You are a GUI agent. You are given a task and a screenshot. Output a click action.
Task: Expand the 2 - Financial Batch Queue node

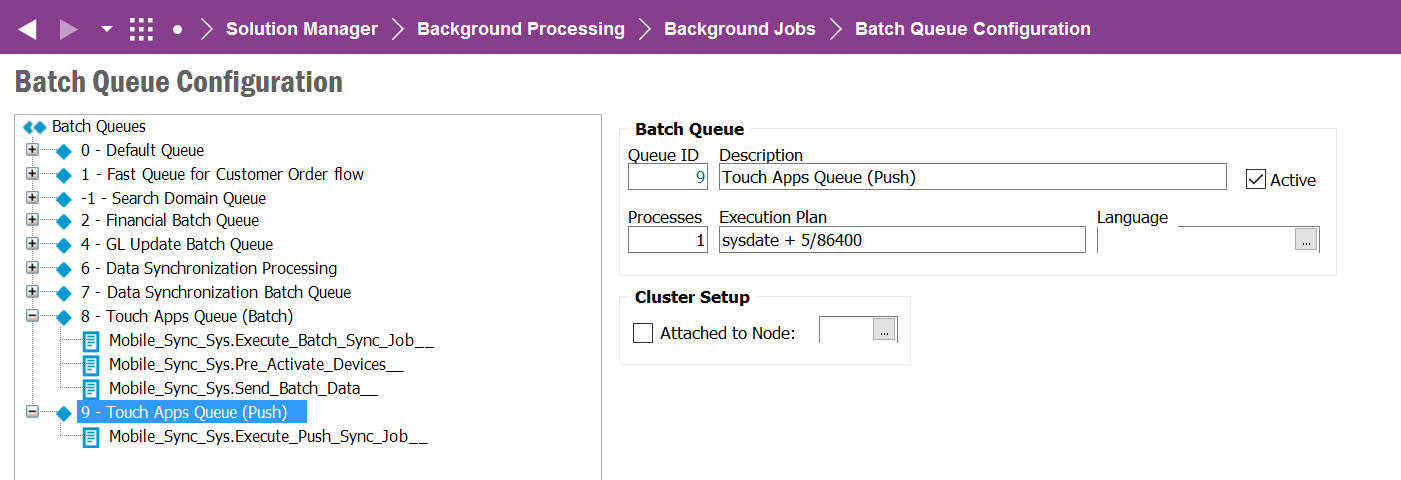(33, 220)
